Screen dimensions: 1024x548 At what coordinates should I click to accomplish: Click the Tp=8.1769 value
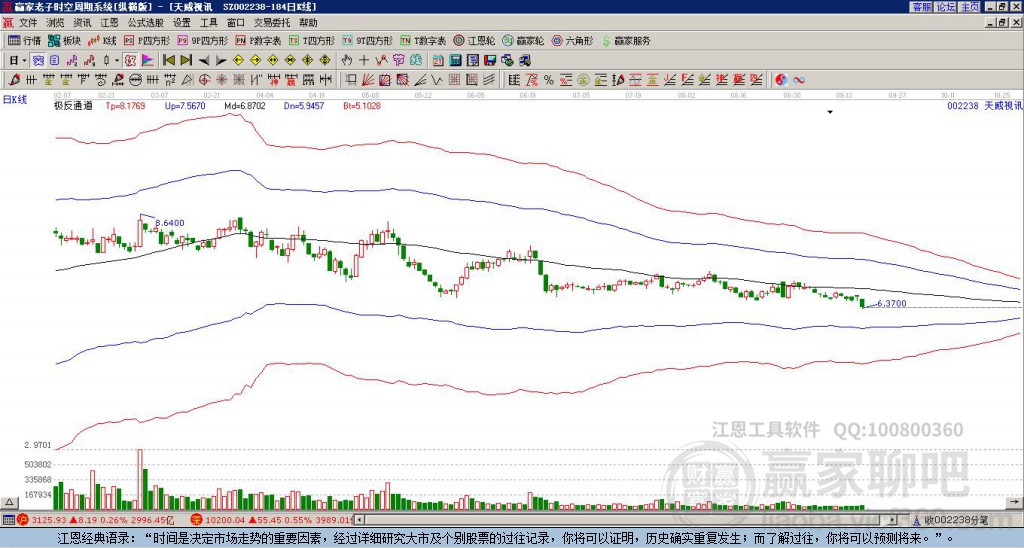[125, 106]
